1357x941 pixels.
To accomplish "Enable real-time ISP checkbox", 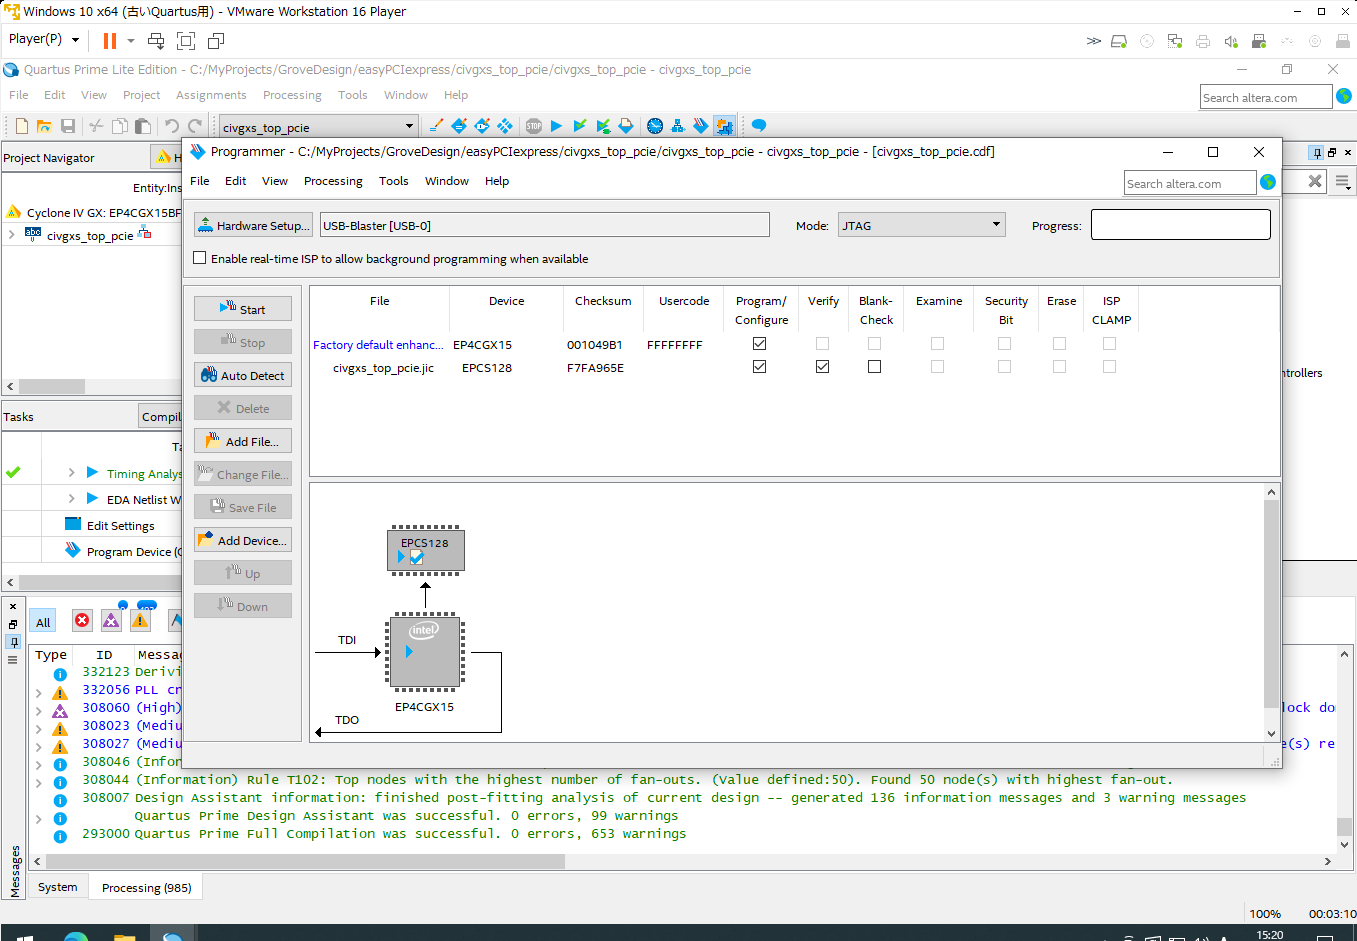I will 200,258.
